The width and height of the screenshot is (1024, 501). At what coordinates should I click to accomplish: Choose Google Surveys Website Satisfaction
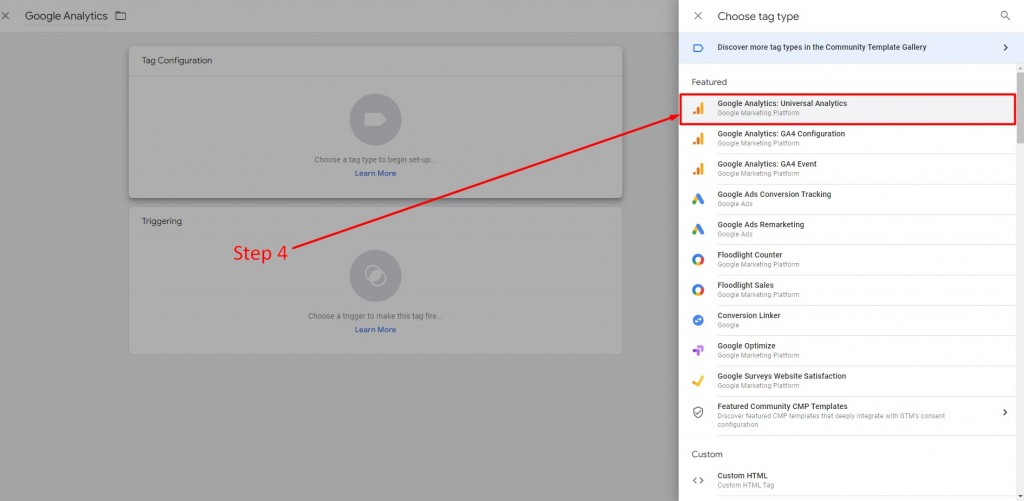click(x=848, y=381)
